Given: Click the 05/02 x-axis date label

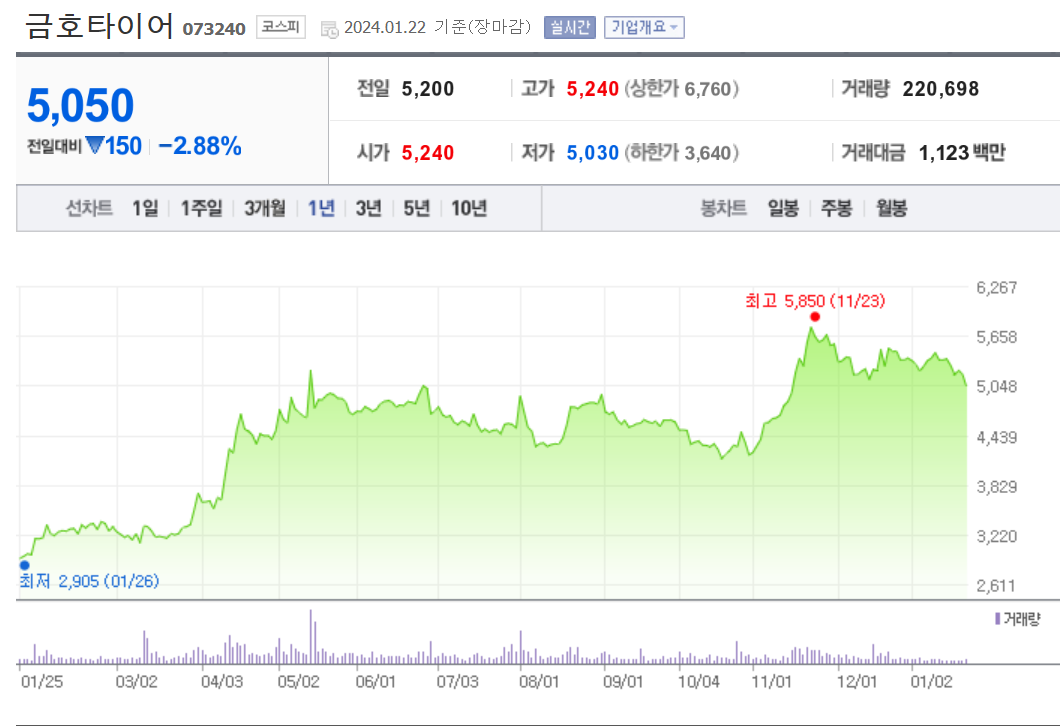Looking at the screenshot, I should click(x=298, y=681).
